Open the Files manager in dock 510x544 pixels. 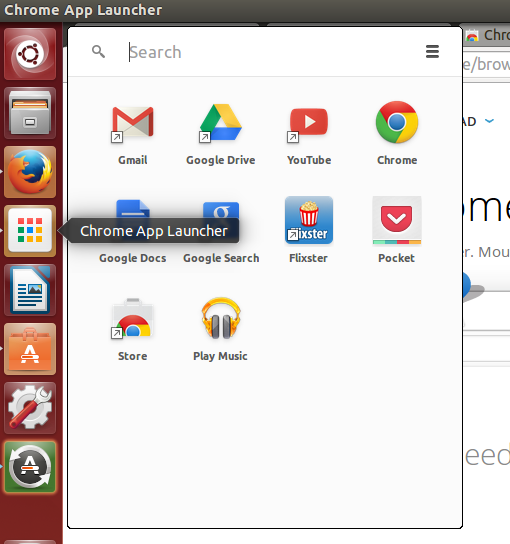pyautogui.click(x=30, y=113)
